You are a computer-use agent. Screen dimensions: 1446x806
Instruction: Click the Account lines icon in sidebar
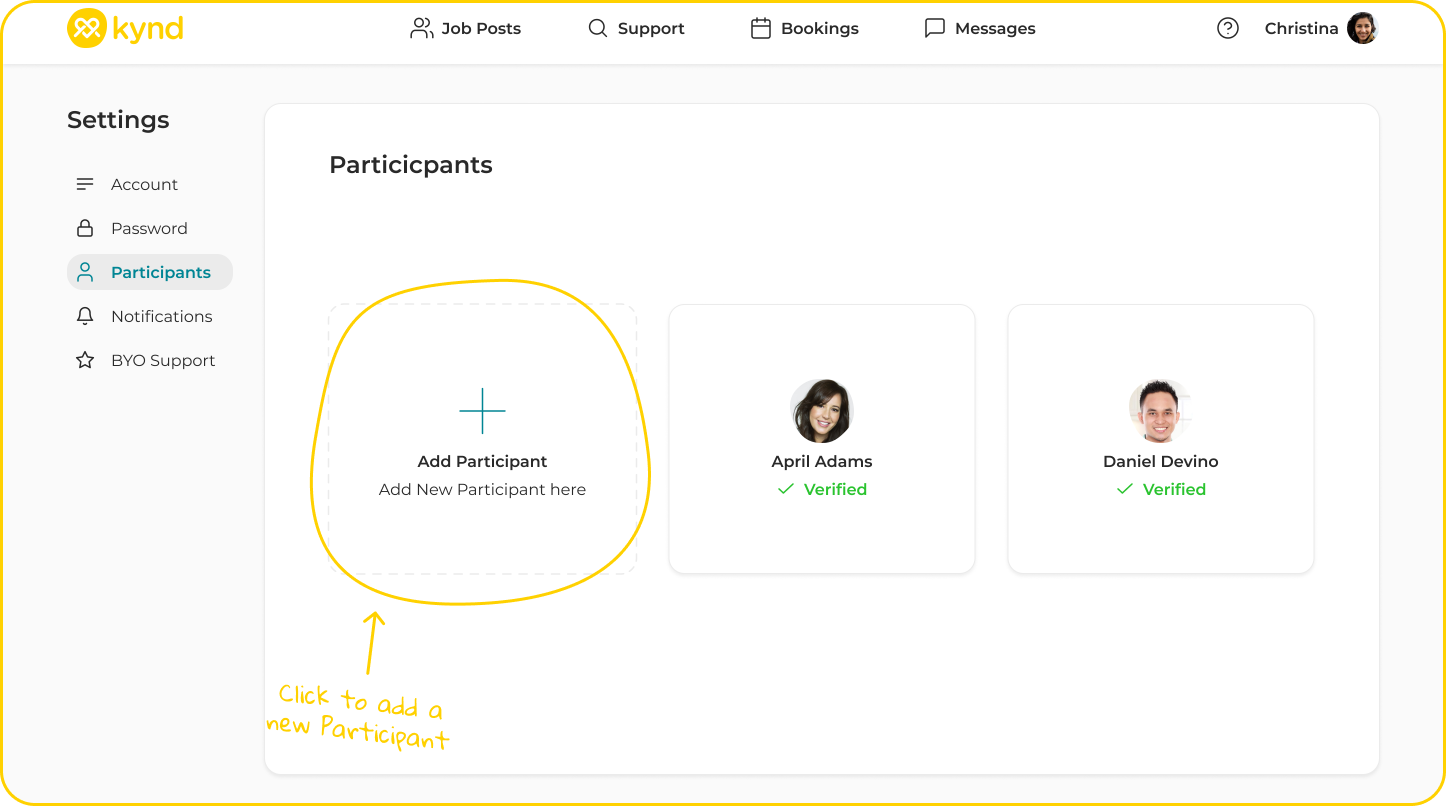85,185
